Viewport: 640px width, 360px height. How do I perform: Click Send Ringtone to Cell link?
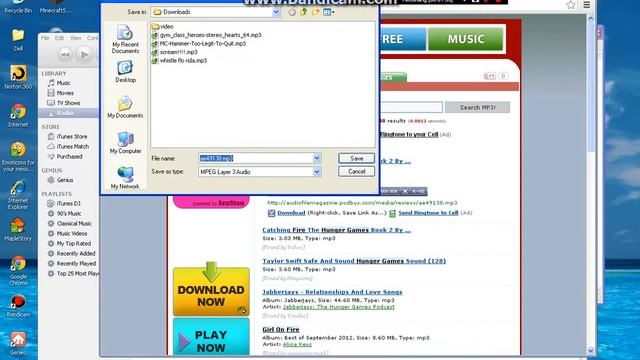click(x=428, y=213)
